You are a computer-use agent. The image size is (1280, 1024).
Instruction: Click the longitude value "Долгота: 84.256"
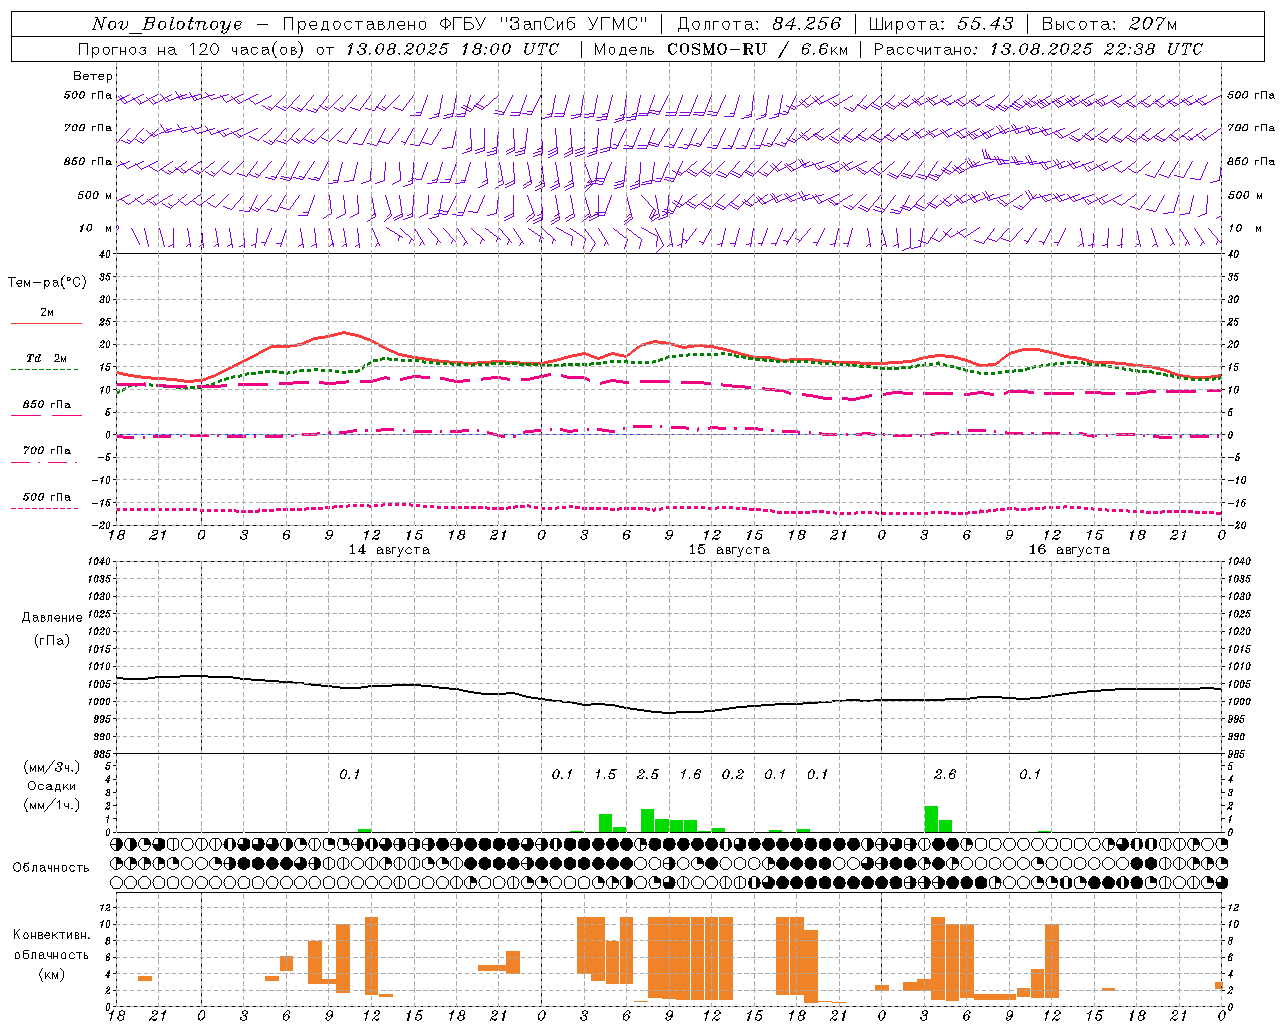coord(759,24)
